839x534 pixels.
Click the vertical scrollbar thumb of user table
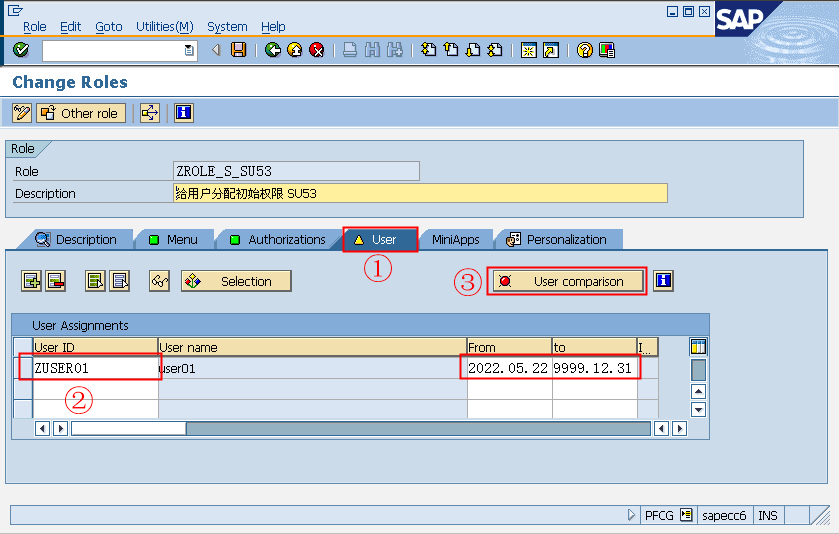point(698,370)
